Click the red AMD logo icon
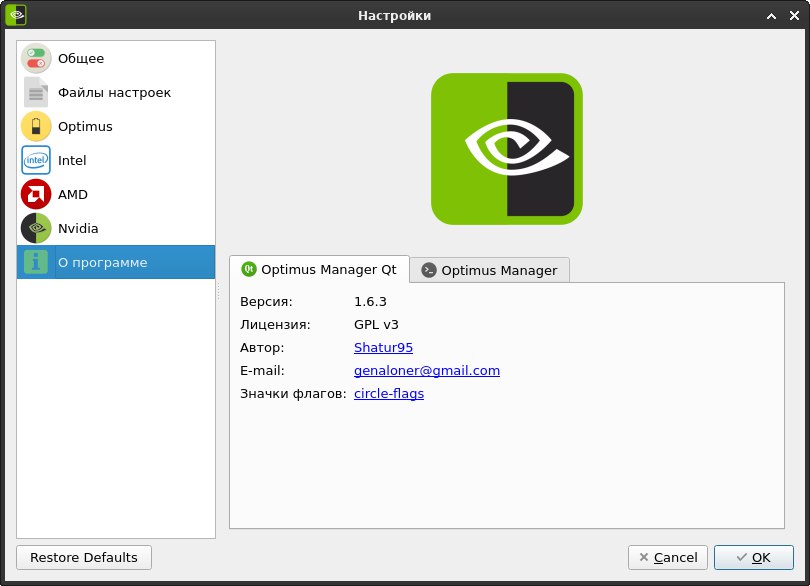 36,194
